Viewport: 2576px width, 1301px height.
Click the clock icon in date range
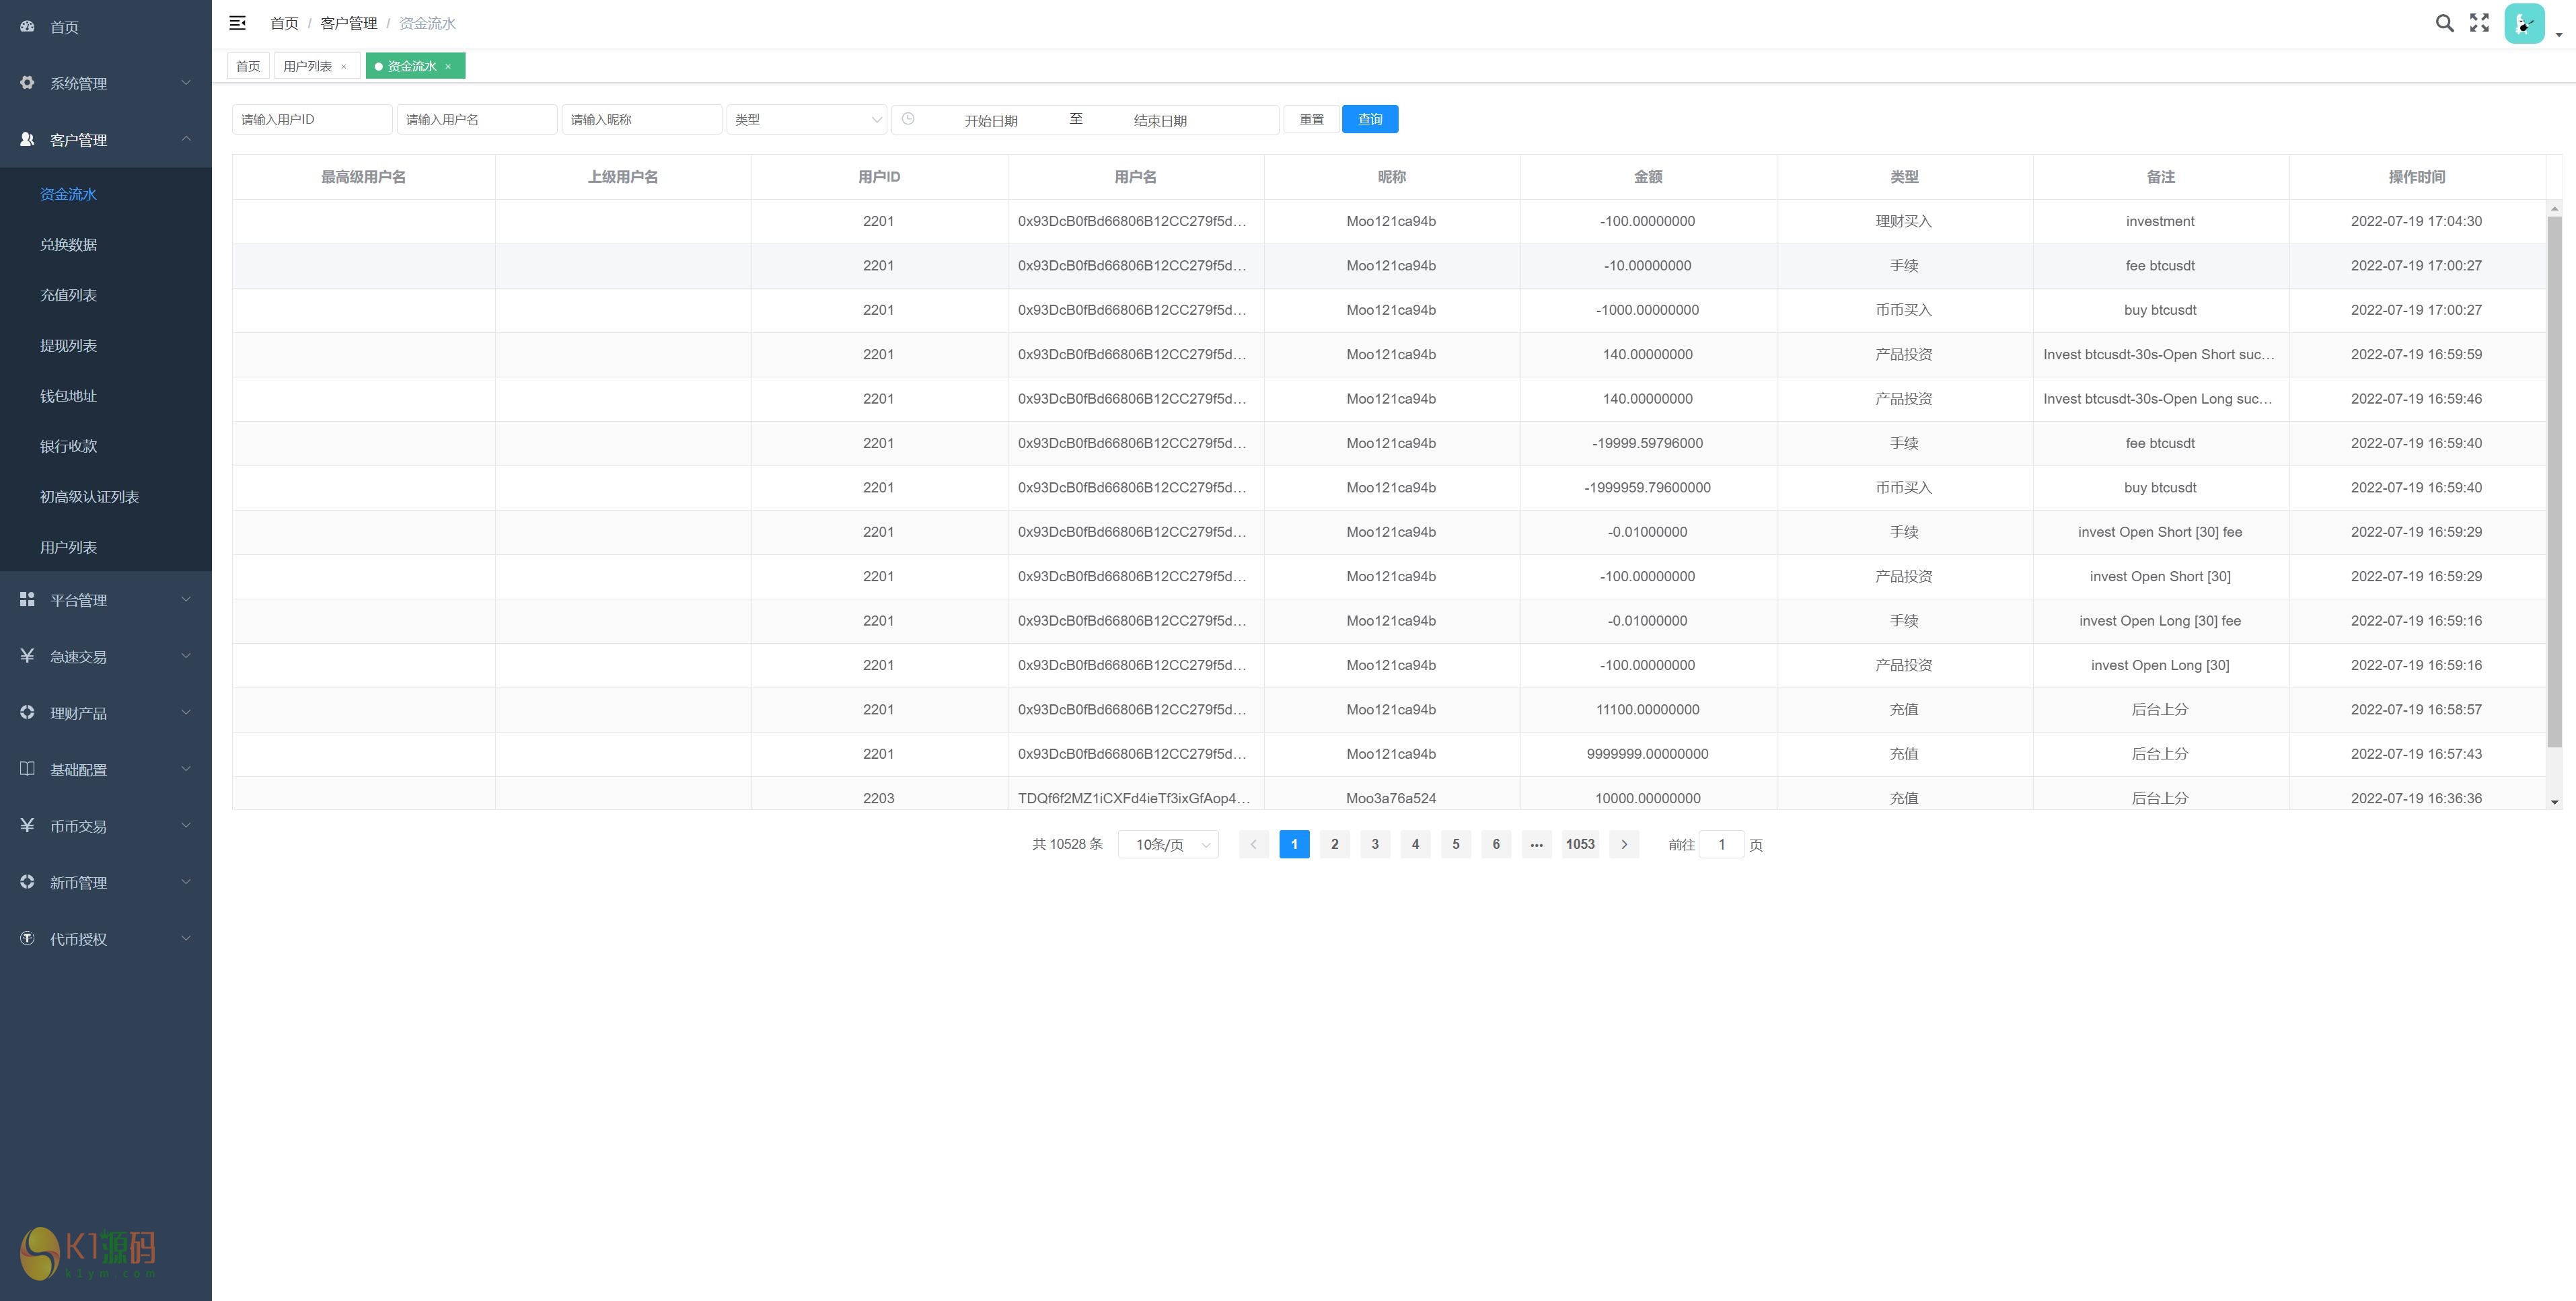coord(908,119)
